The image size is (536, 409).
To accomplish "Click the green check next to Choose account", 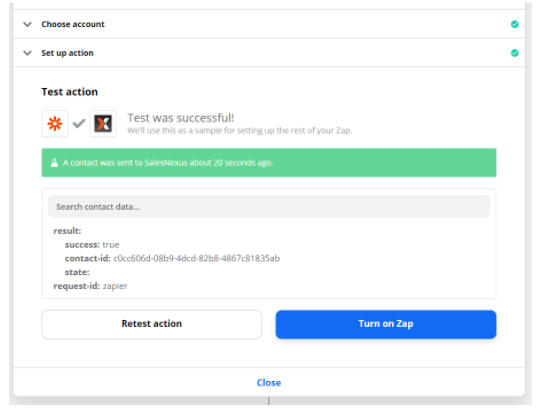I will point(514,24).
